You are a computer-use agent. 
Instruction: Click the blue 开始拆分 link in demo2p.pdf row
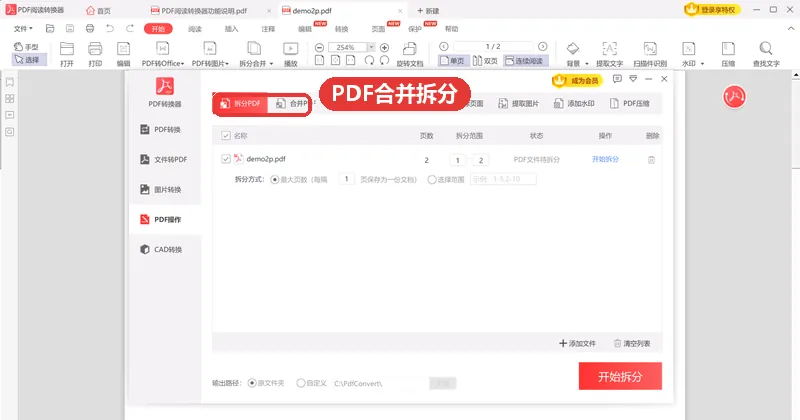(605, 159)
